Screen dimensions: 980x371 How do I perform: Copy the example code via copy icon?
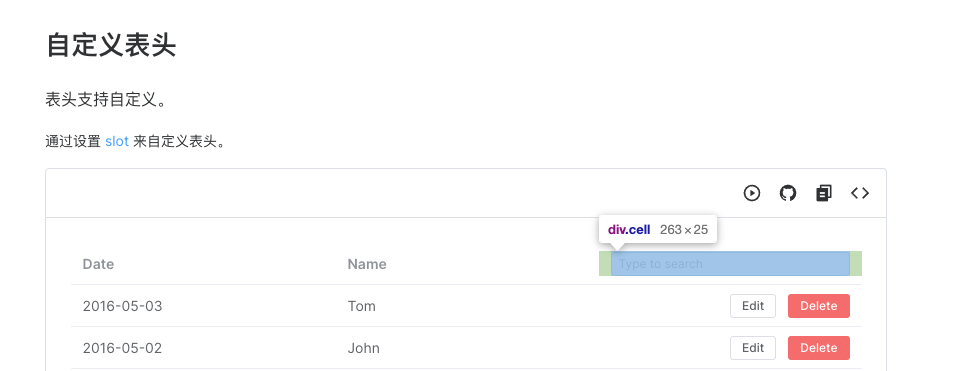pos(824,194)
